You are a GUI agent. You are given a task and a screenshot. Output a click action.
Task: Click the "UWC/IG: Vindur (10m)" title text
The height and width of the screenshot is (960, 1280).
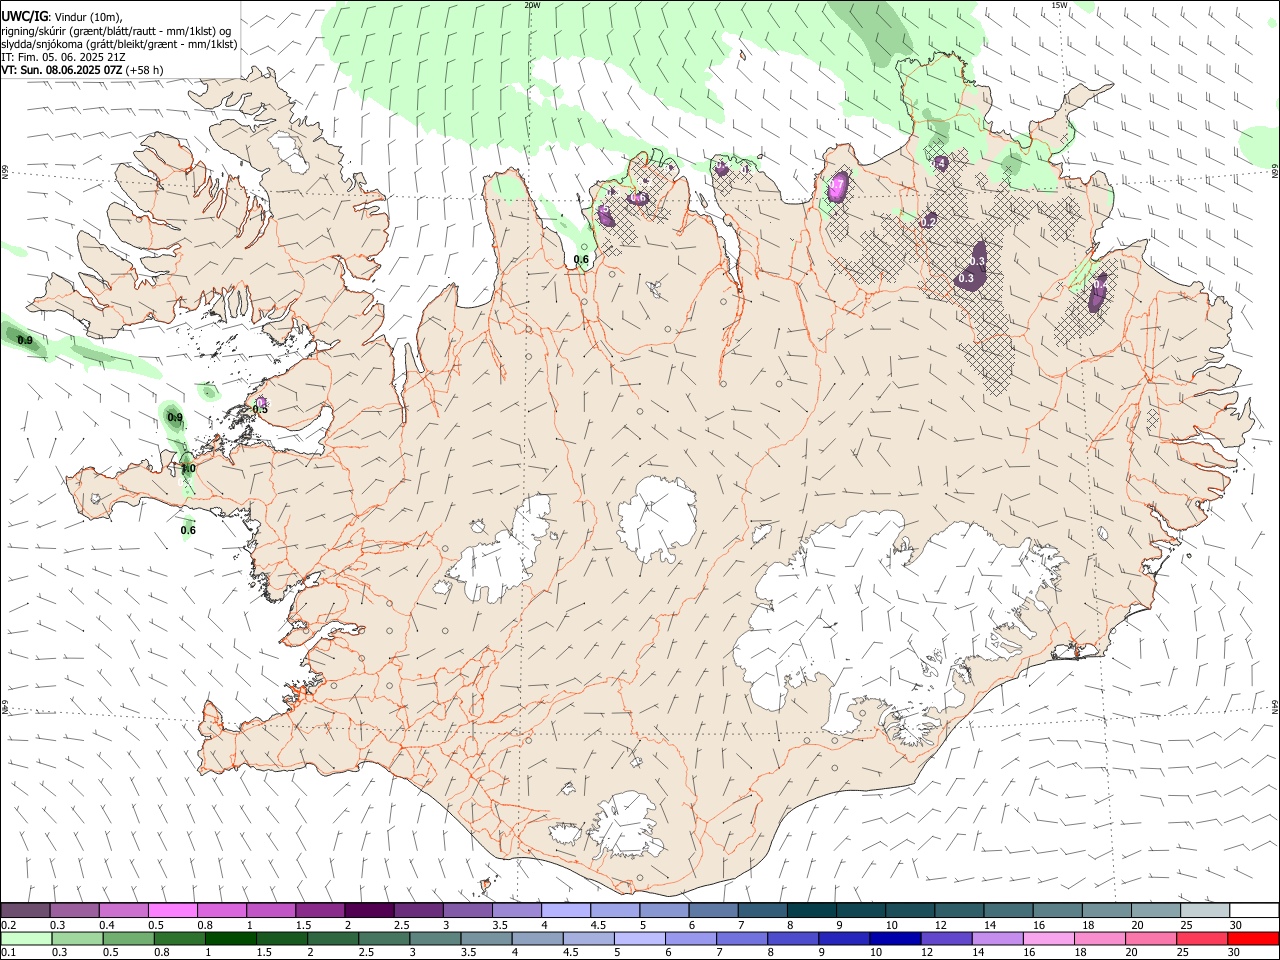[x=62, y=17]
